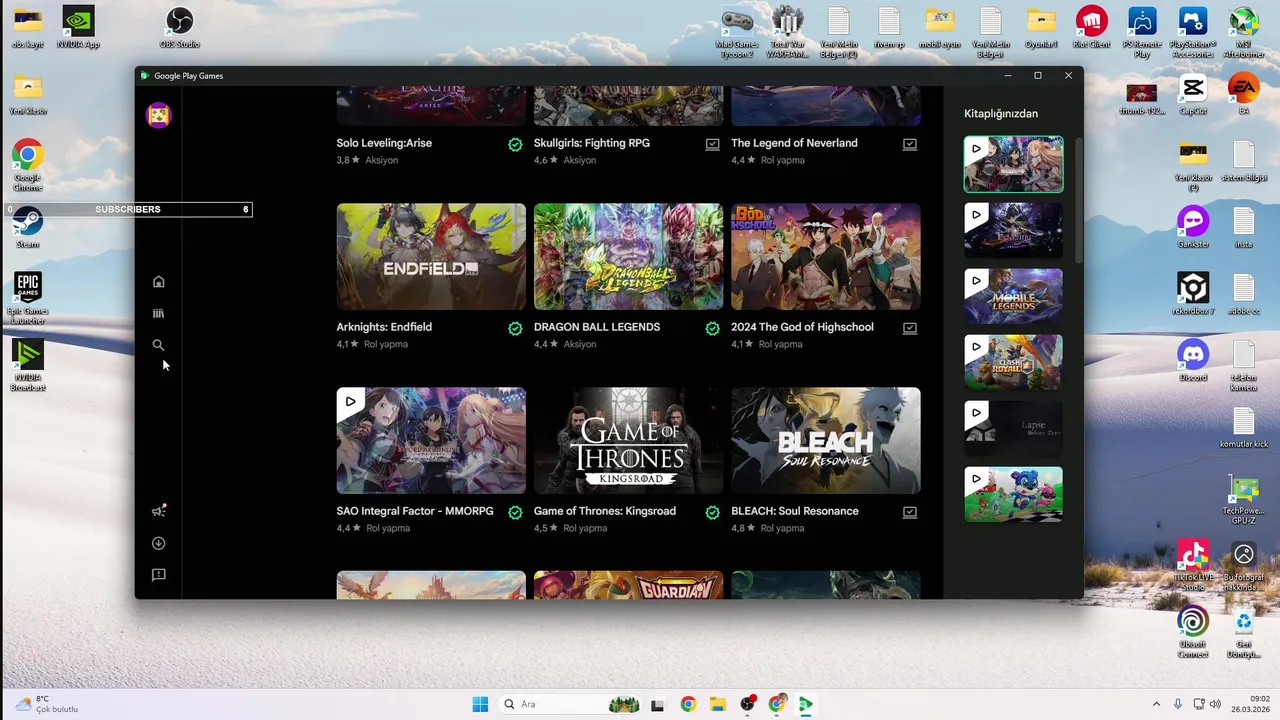Open OBS Studio desktop icon
The width and height of the screenshot is (1280, 720).
[x=179, y=27]
